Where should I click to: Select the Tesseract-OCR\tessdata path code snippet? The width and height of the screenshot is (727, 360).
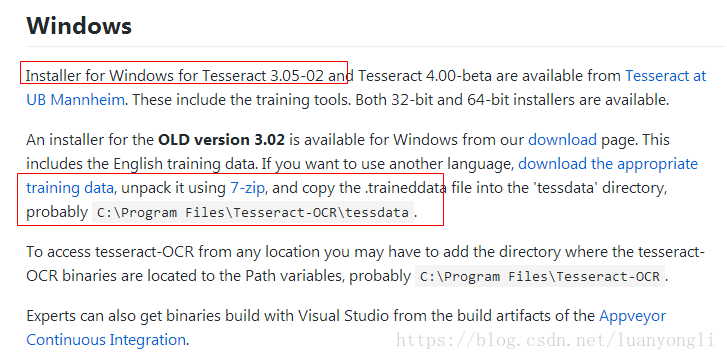(x=253, y=213)
